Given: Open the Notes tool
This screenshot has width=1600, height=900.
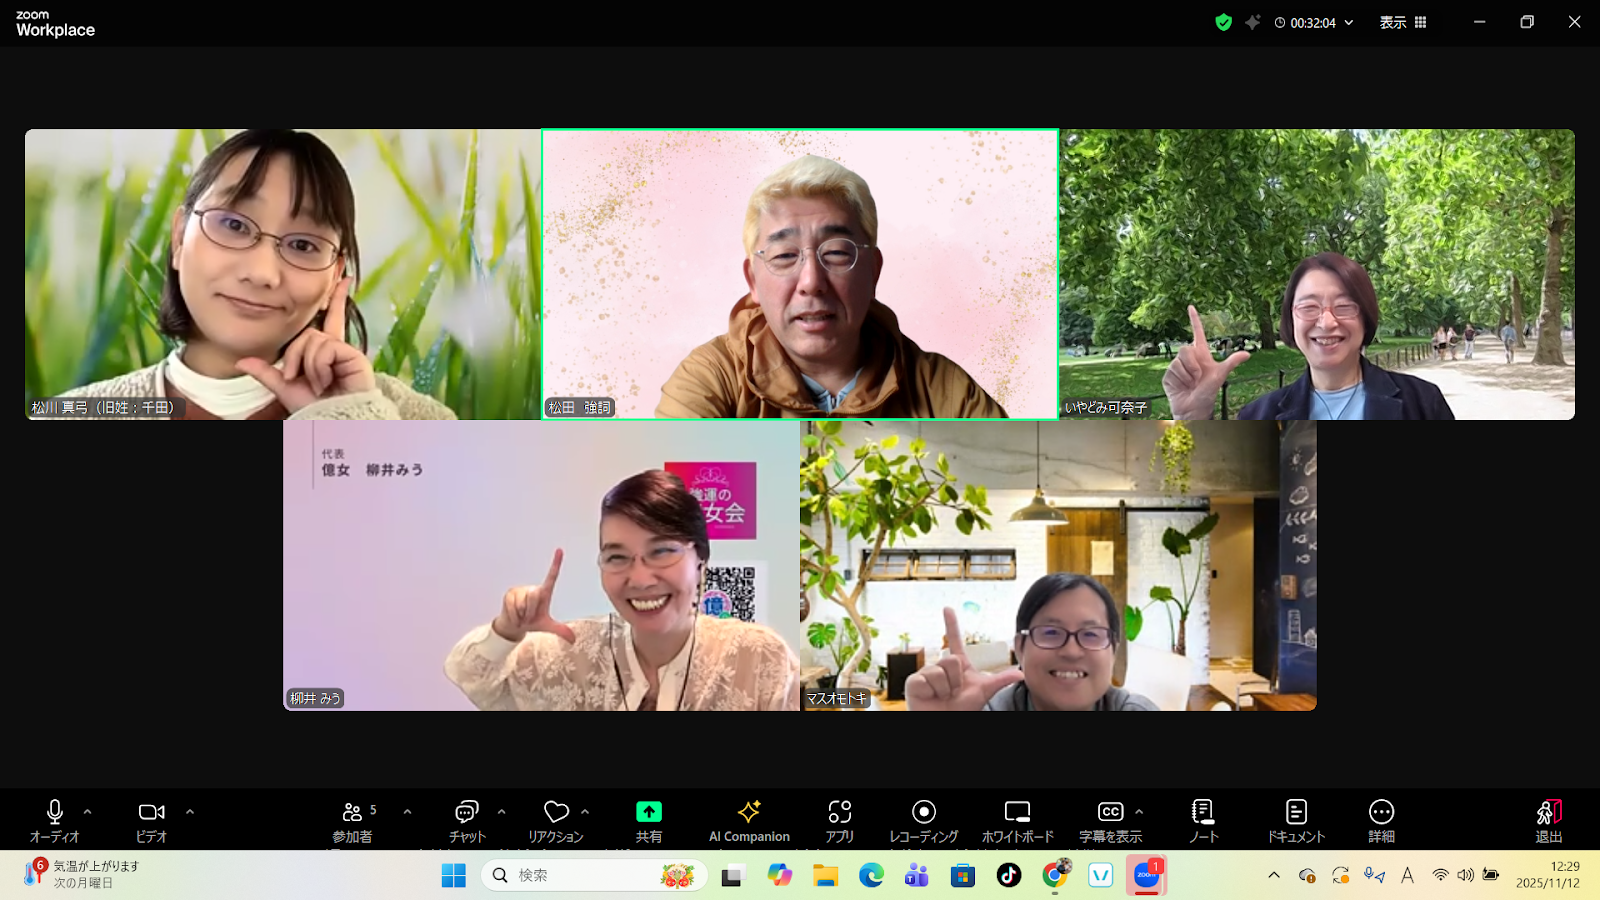Looking at the screenshot, I should [x=1203, y=820].
